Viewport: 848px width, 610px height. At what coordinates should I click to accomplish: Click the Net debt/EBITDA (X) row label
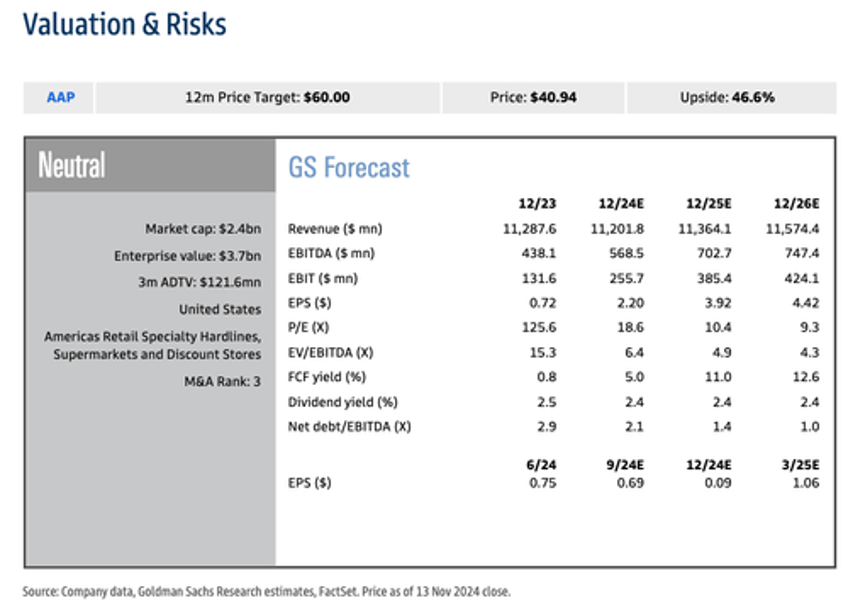[x=349, y=427]
